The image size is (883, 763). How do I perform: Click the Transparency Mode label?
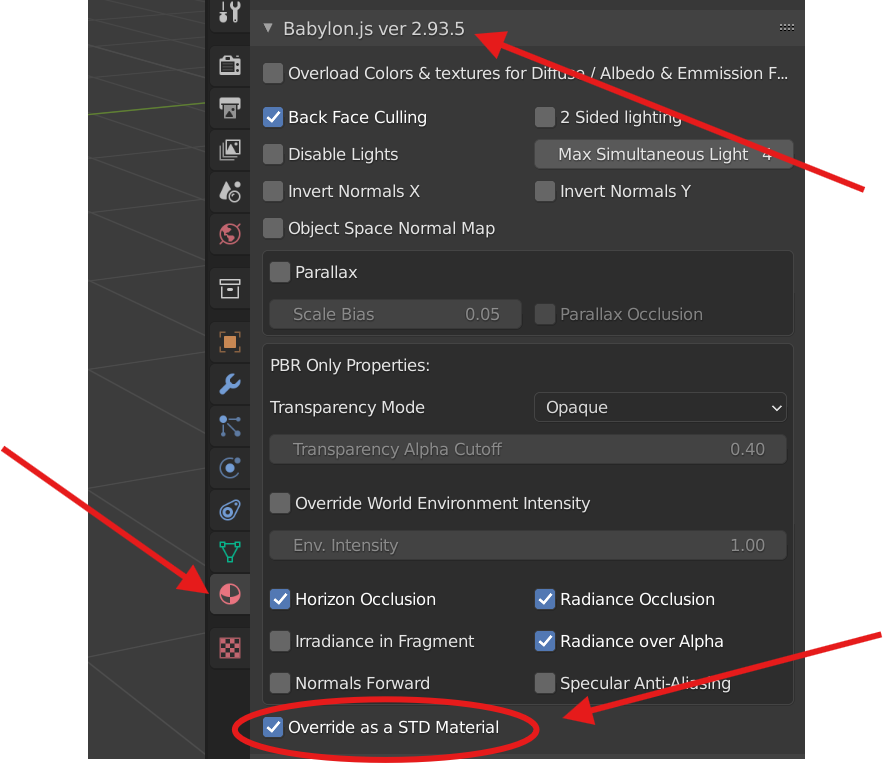(x=347, y=407)
